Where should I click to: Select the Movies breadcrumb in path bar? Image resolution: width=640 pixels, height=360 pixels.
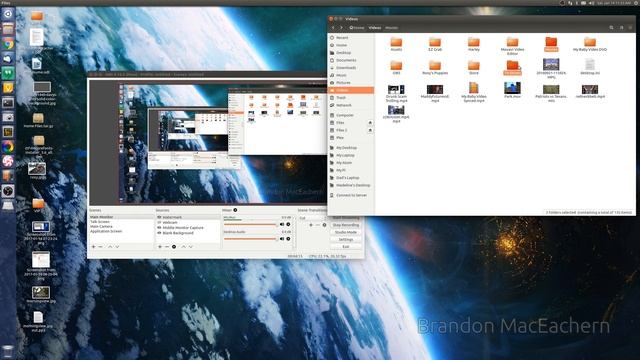click(391, 28)
